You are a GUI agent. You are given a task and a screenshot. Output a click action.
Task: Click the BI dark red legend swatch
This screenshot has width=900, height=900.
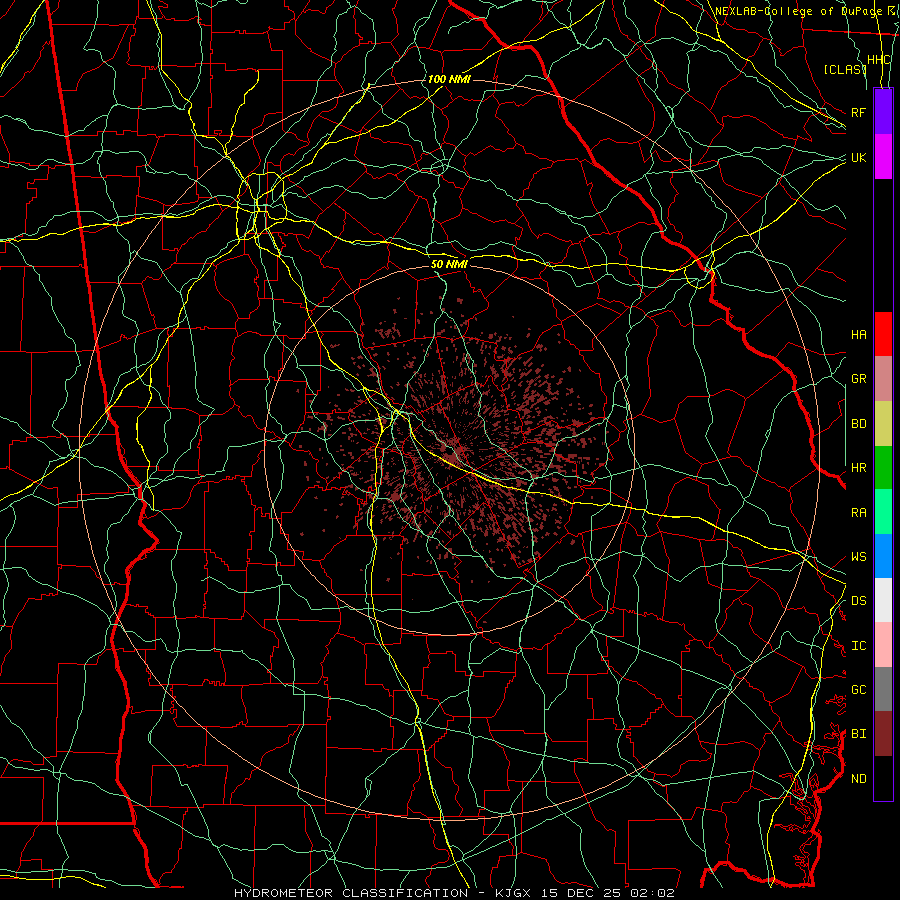pos(883,734)
